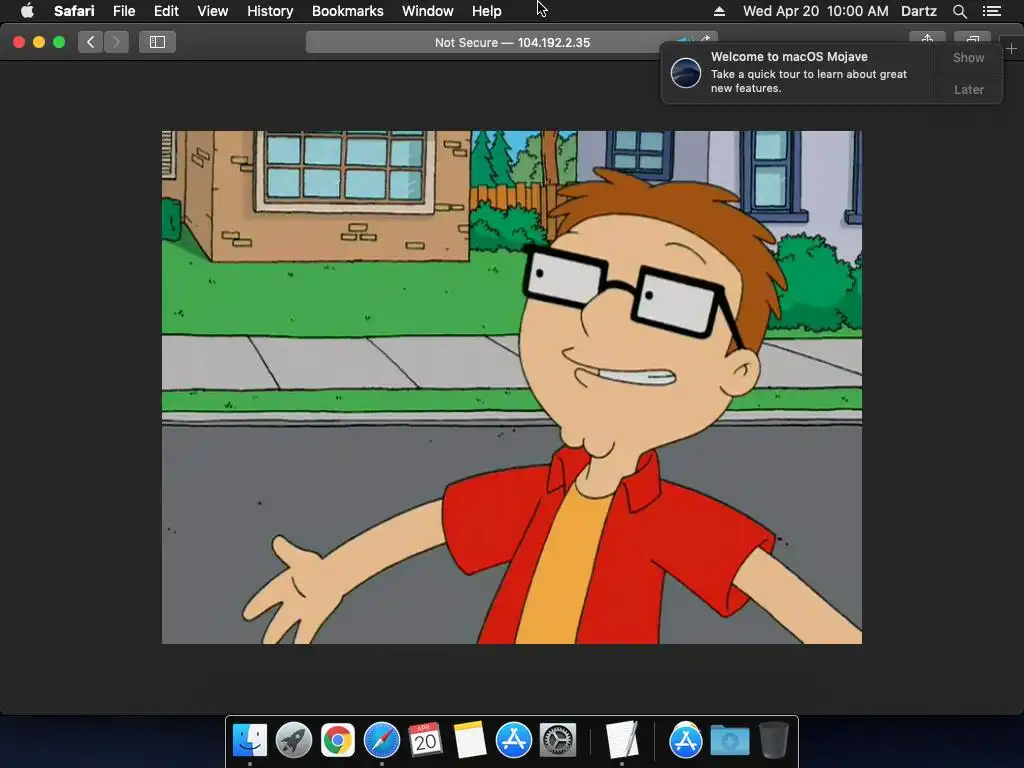Close the Safari window red button

(19, 42)
